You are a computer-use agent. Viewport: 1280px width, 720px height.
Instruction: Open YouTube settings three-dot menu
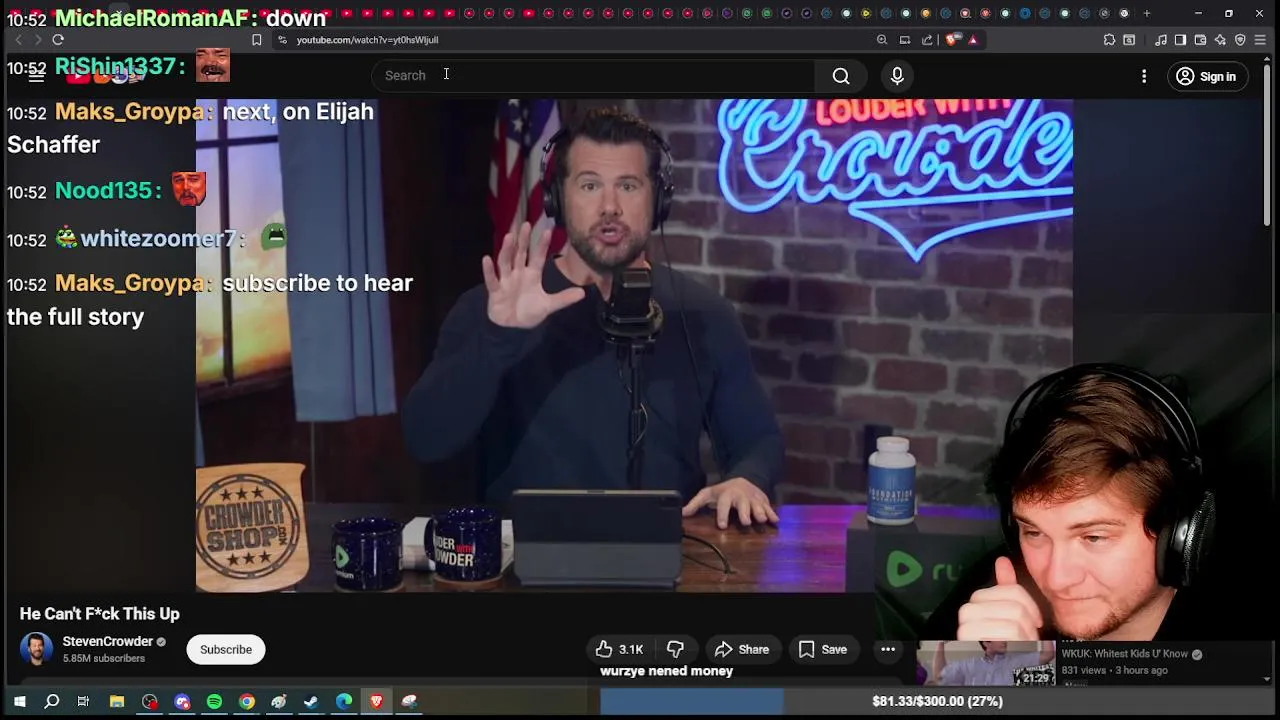point(1144,76)
